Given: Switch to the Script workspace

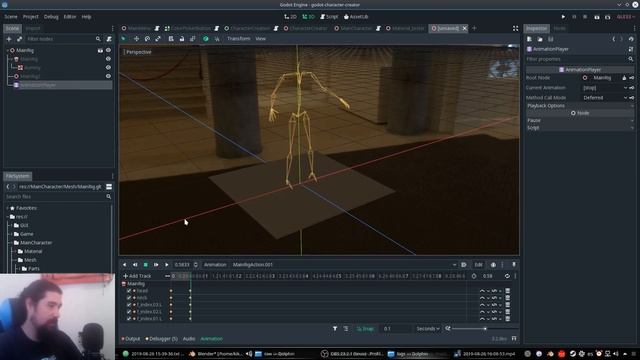Looking at the screenshot, I should tap(329, 17).
